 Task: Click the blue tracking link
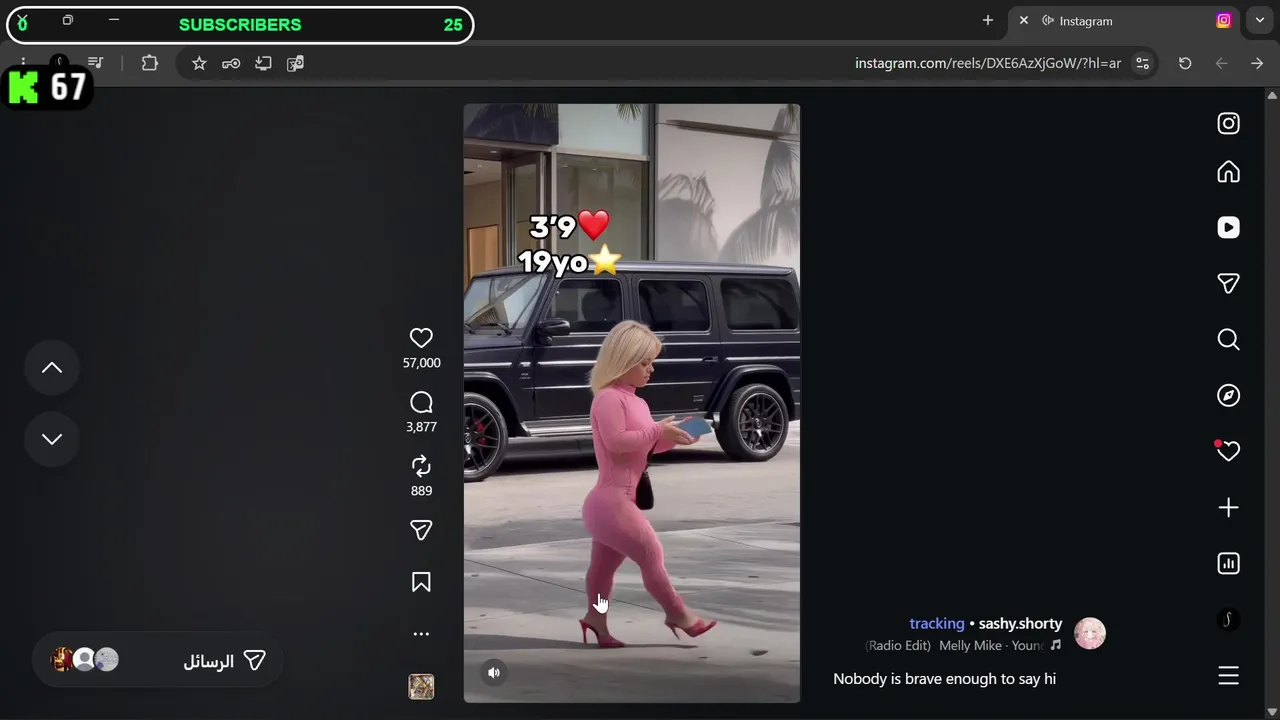click(x=937, y=624)
